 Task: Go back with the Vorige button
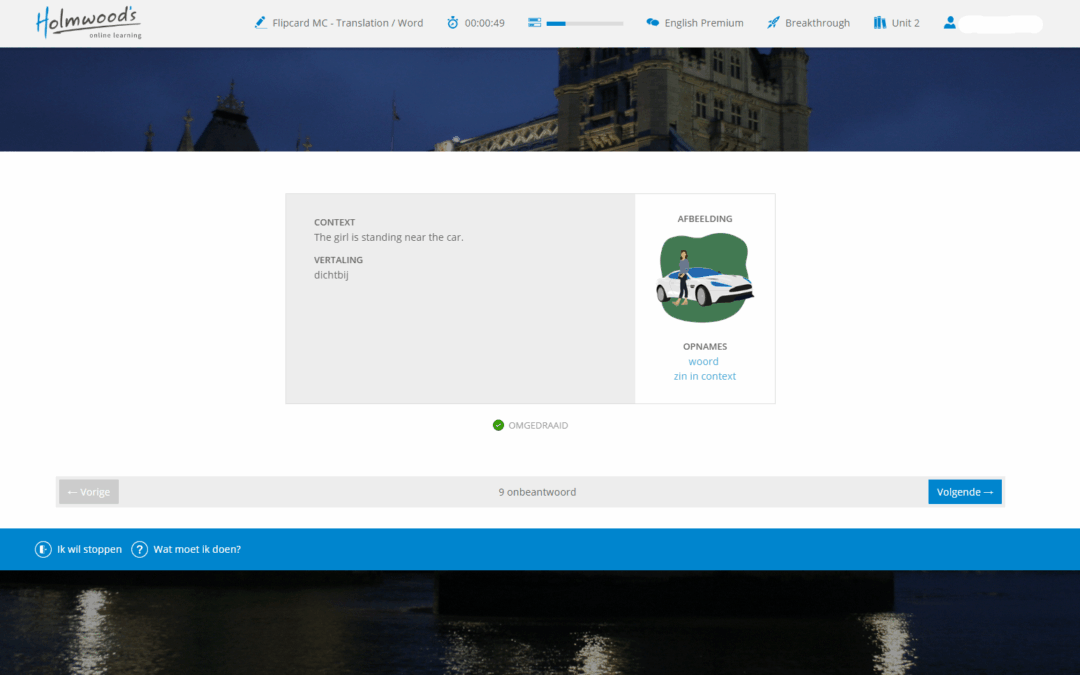coord(89,492)
